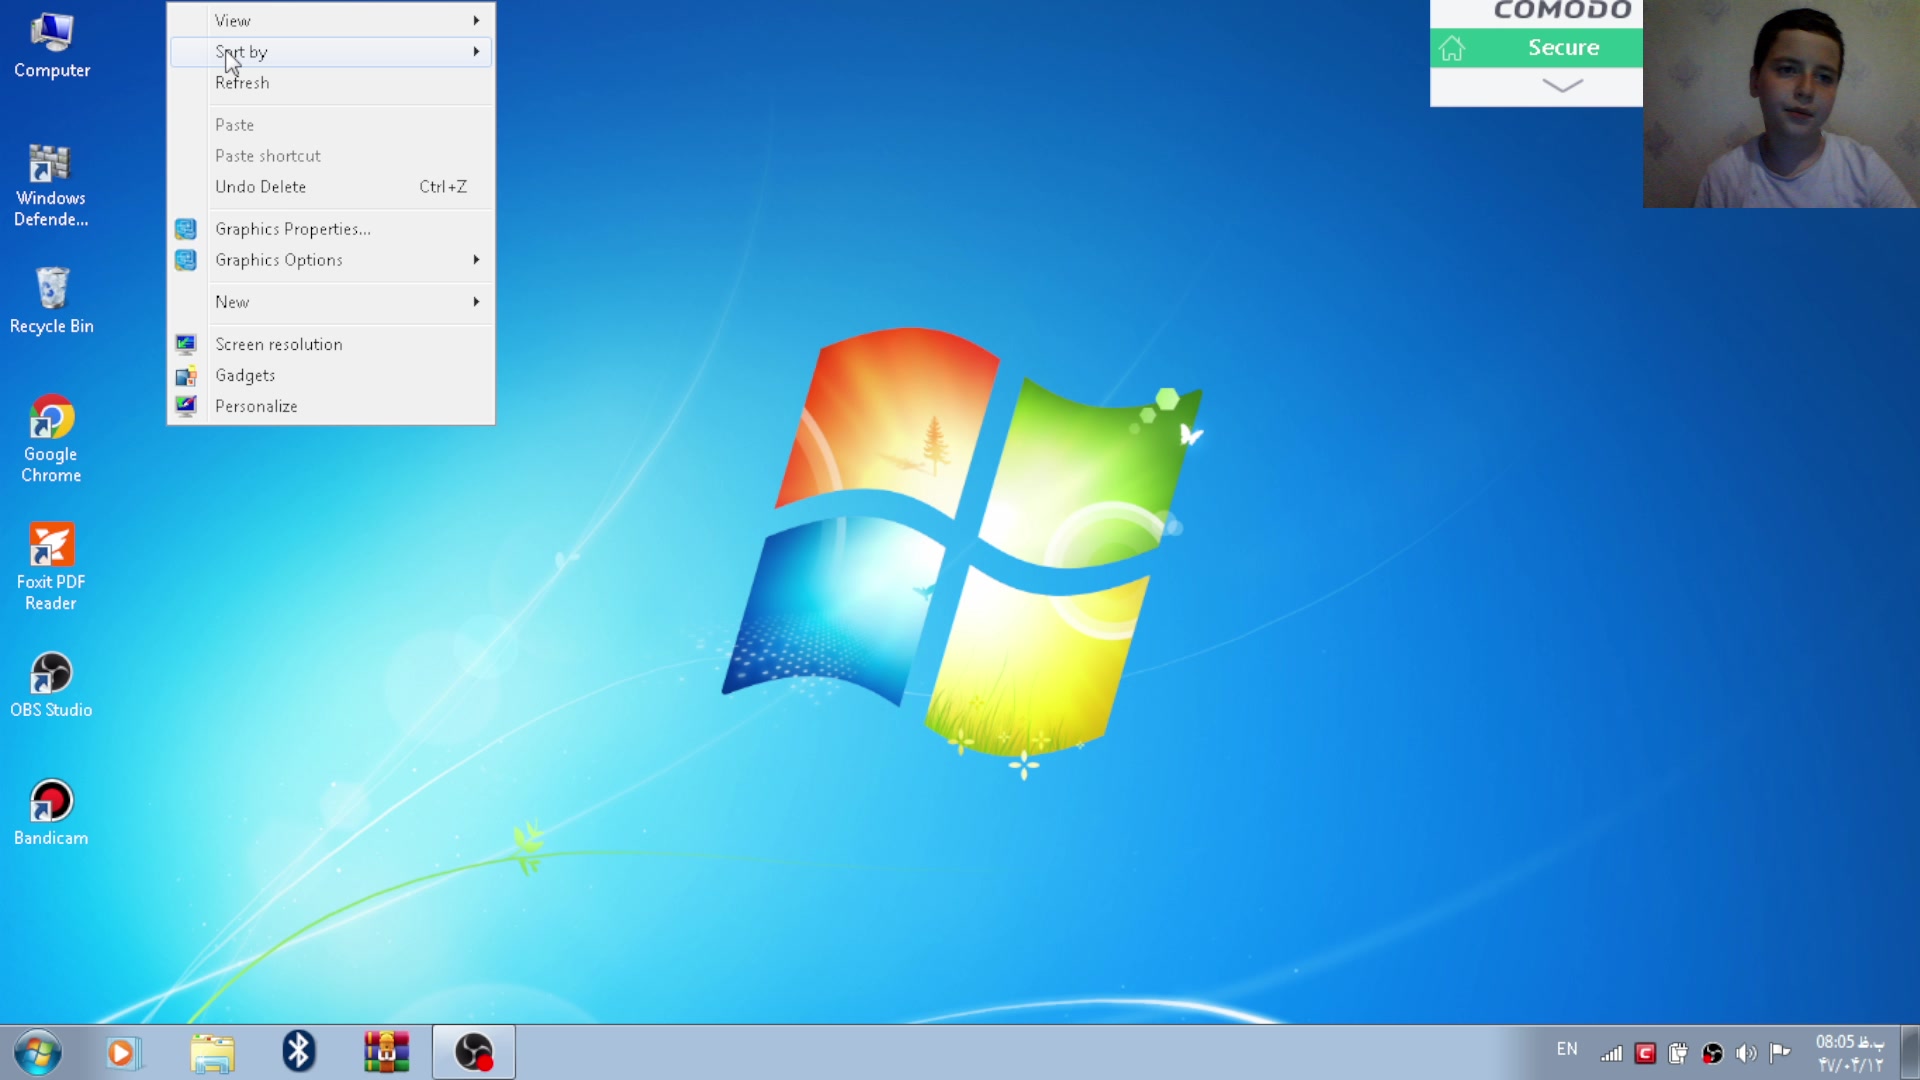This screenshot has width=1920, height=1080.
Task: Click the volume speaker tray icon
Action: click(1746, 1053)
